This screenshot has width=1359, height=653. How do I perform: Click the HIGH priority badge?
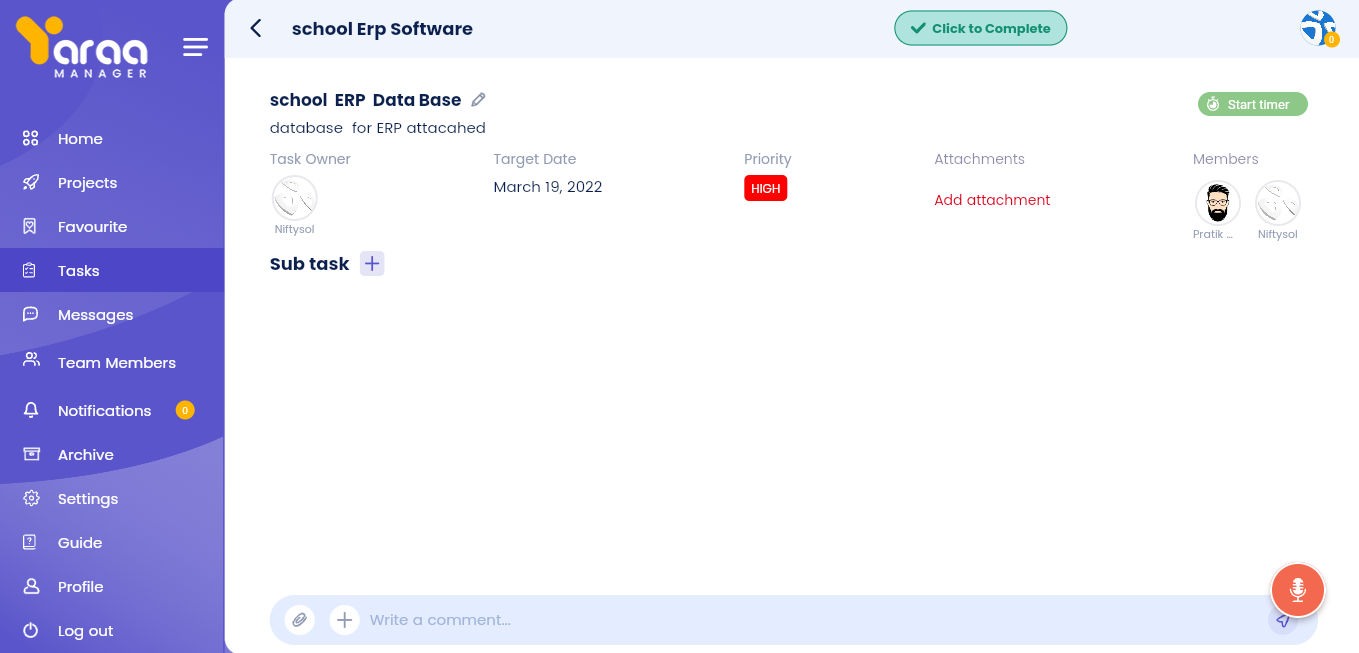(x=765, y=188)
